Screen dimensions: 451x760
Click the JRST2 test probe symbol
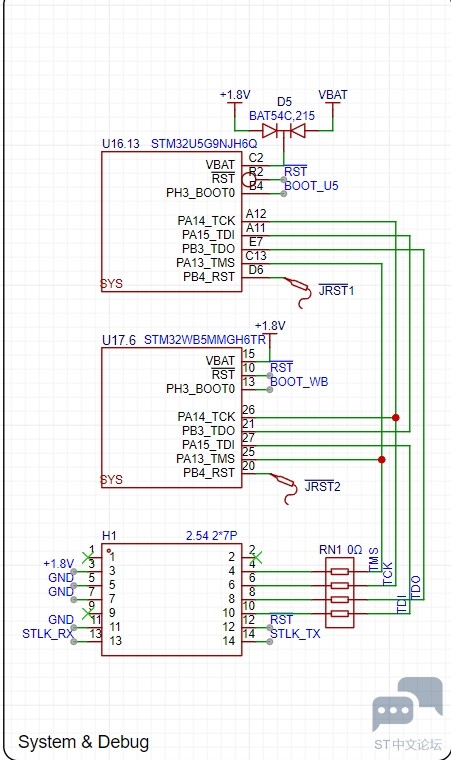pos(284,489)
